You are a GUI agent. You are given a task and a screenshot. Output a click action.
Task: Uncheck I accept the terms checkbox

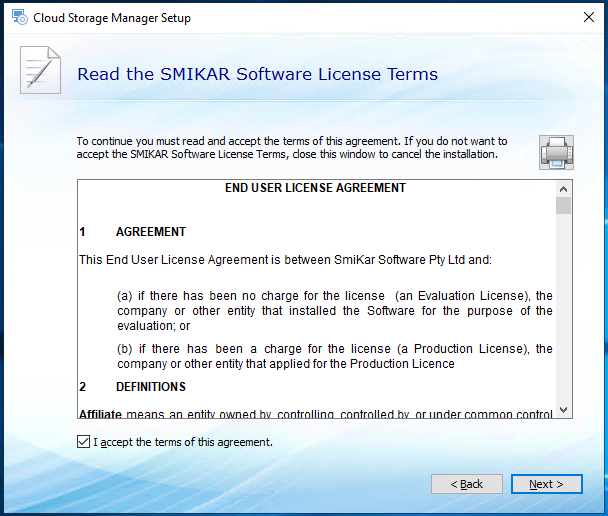point(83,442)
